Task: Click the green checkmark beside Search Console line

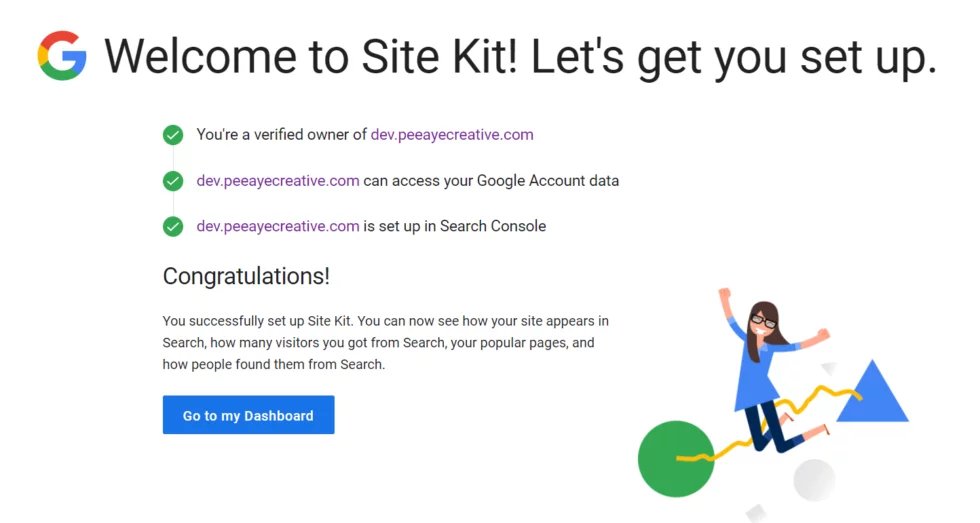Action: point(173,226)
